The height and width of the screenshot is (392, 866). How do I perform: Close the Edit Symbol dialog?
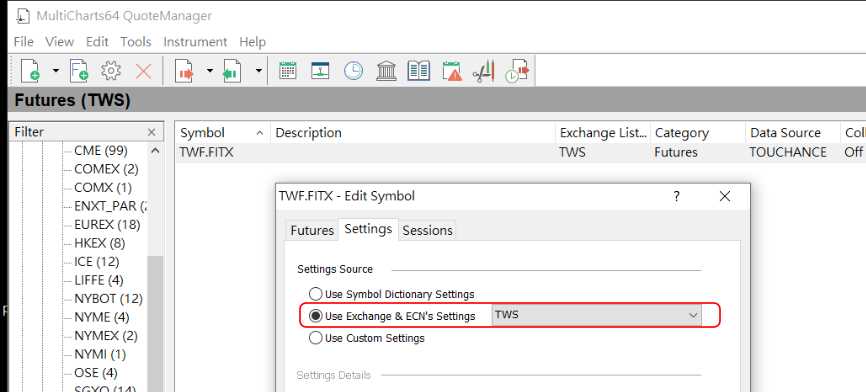pos(725,196)
